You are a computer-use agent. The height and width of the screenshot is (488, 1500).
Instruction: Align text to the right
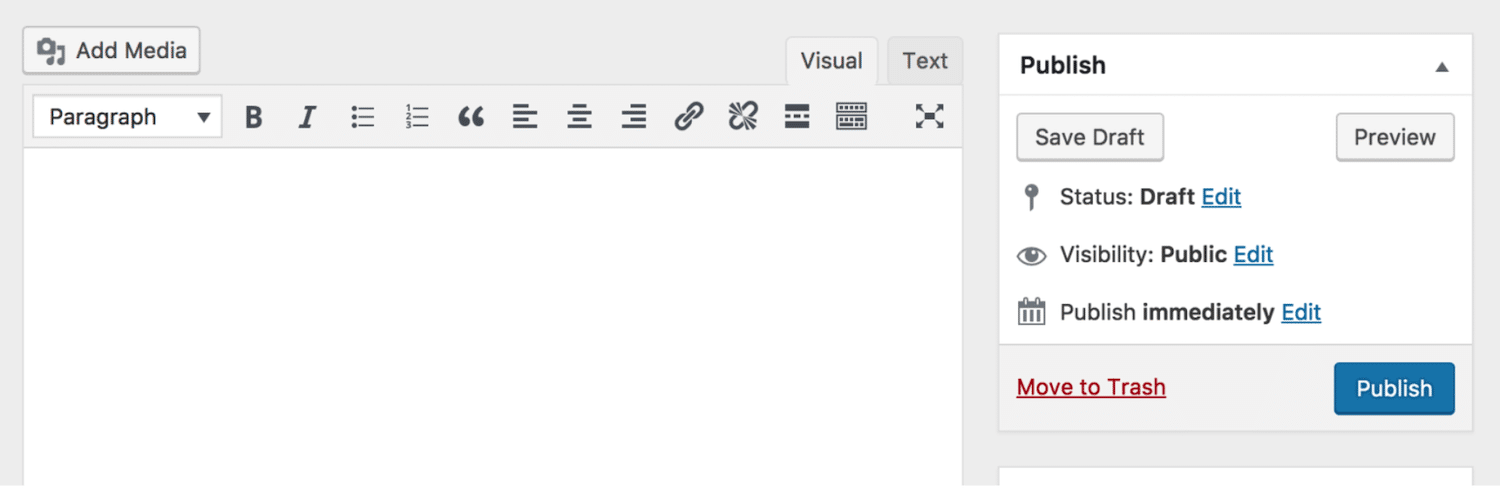click(633, 117)
